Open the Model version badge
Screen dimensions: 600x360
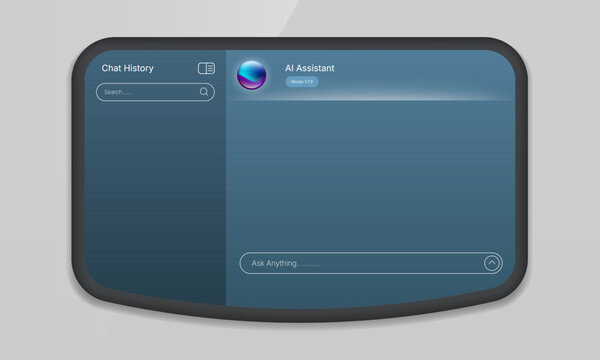302,82
